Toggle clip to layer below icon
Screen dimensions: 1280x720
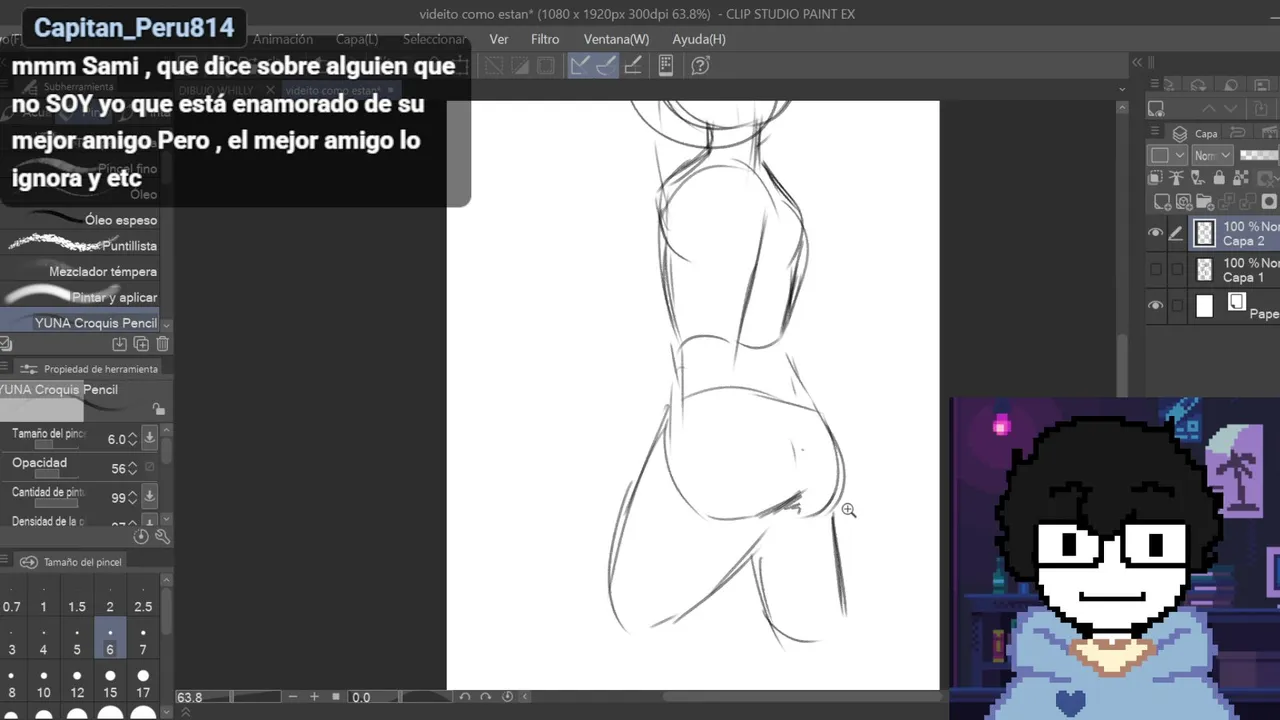pos(1155,178)
